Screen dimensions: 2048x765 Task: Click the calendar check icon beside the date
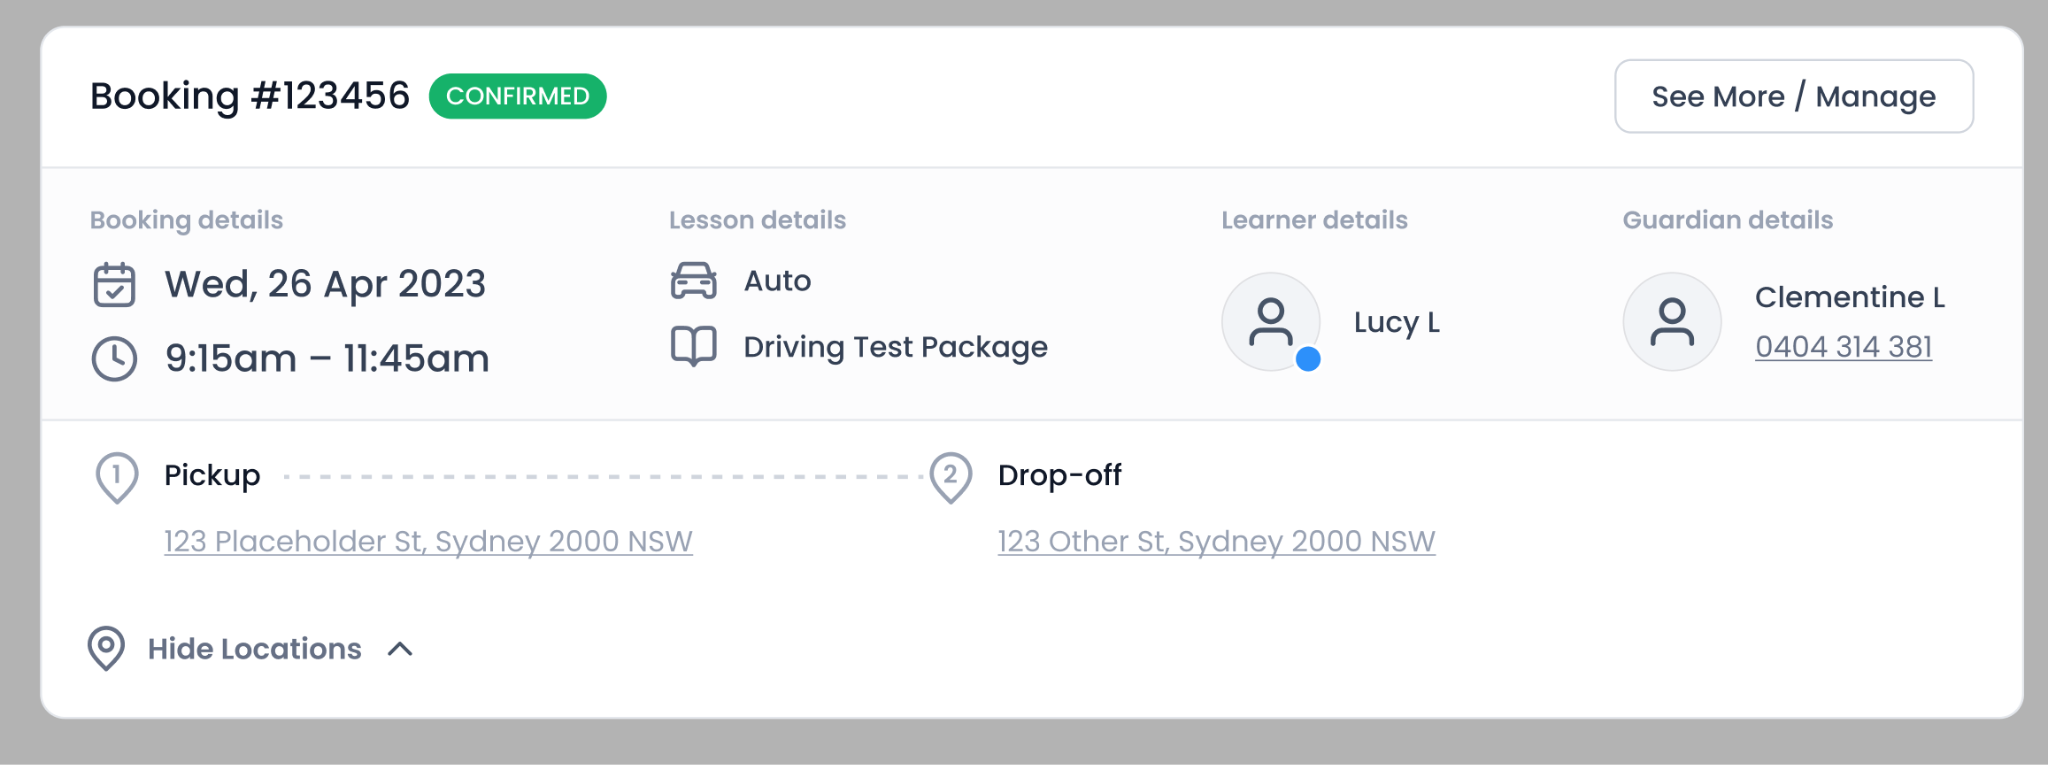click(114, 285)
